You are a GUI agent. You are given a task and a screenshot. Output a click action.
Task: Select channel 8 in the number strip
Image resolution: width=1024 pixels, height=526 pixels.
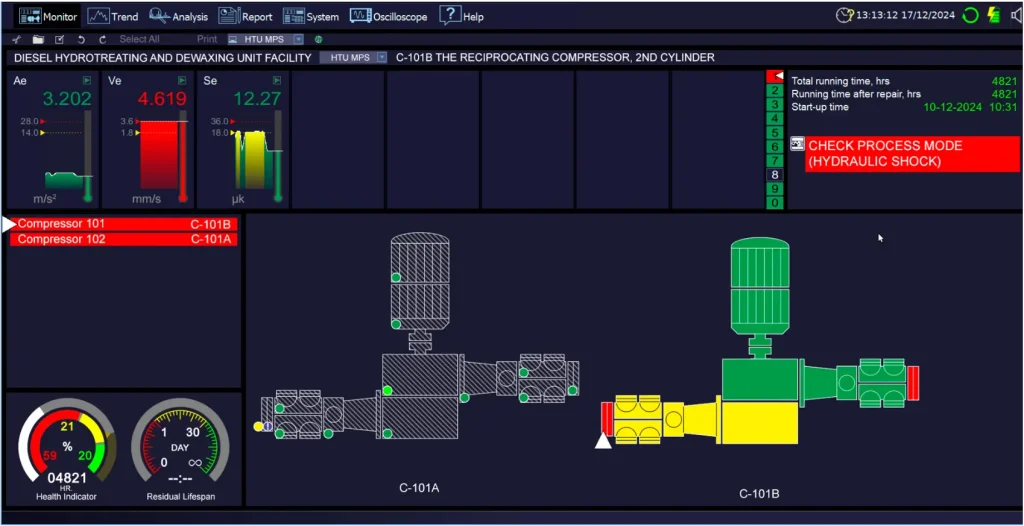point(774,175)
